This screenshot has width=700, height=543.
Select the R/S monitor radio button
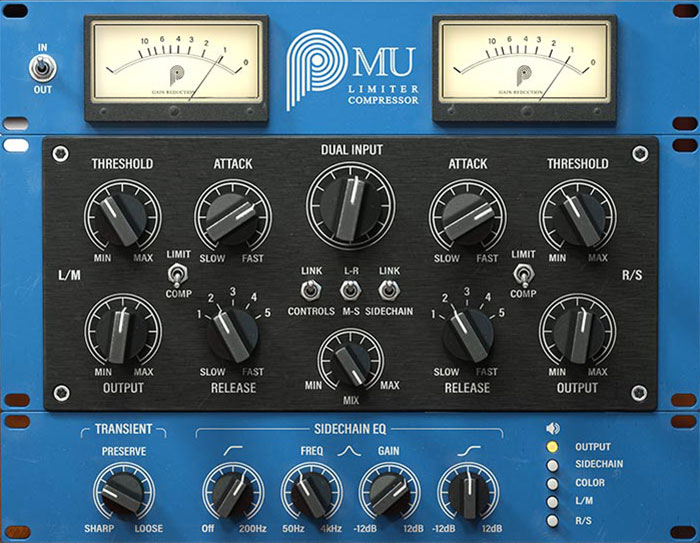click(552, 521)
